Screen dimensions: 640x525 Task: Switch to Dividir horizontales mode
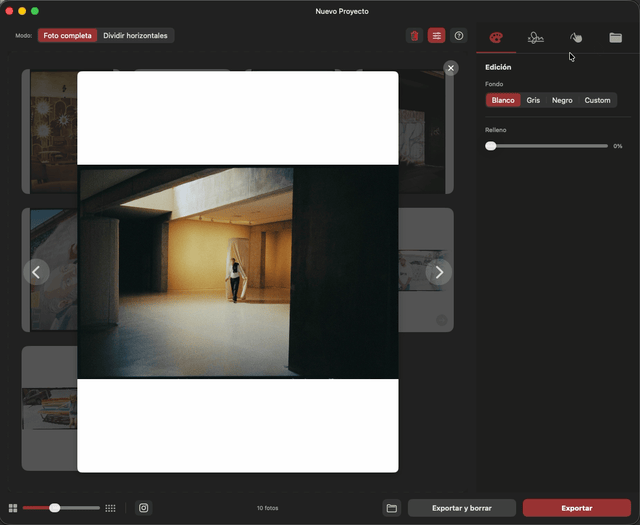[135, 36]
